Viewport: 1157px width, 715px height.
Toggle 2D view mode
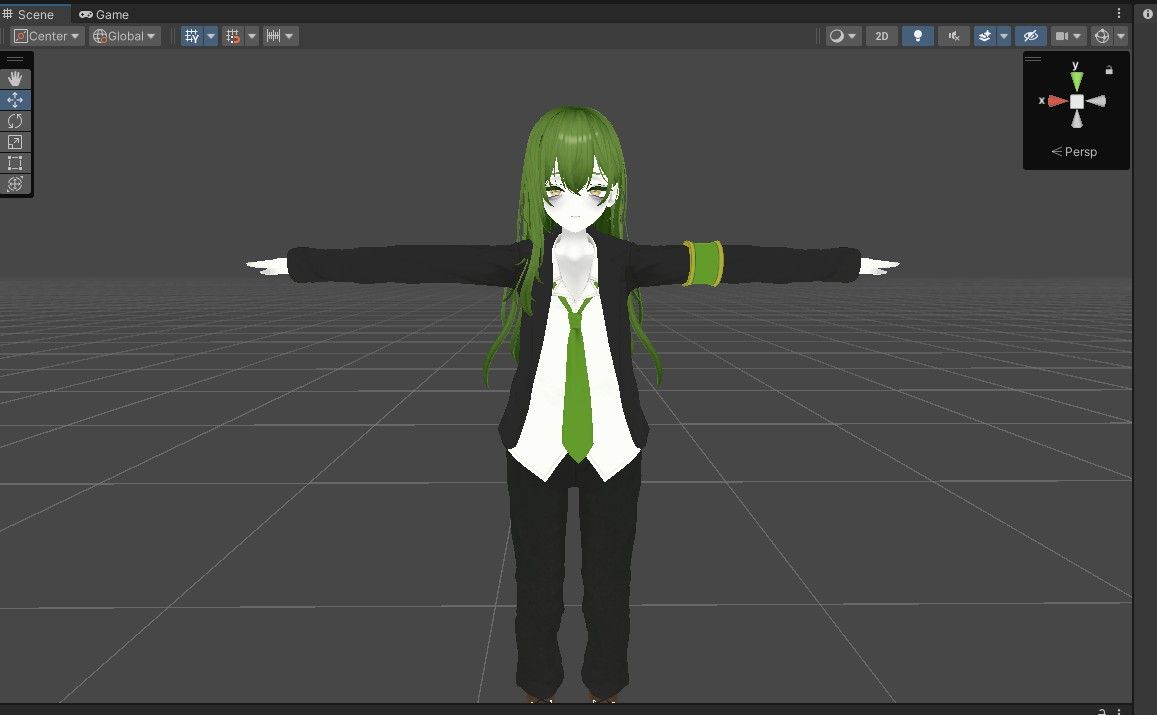coord(882,36)
